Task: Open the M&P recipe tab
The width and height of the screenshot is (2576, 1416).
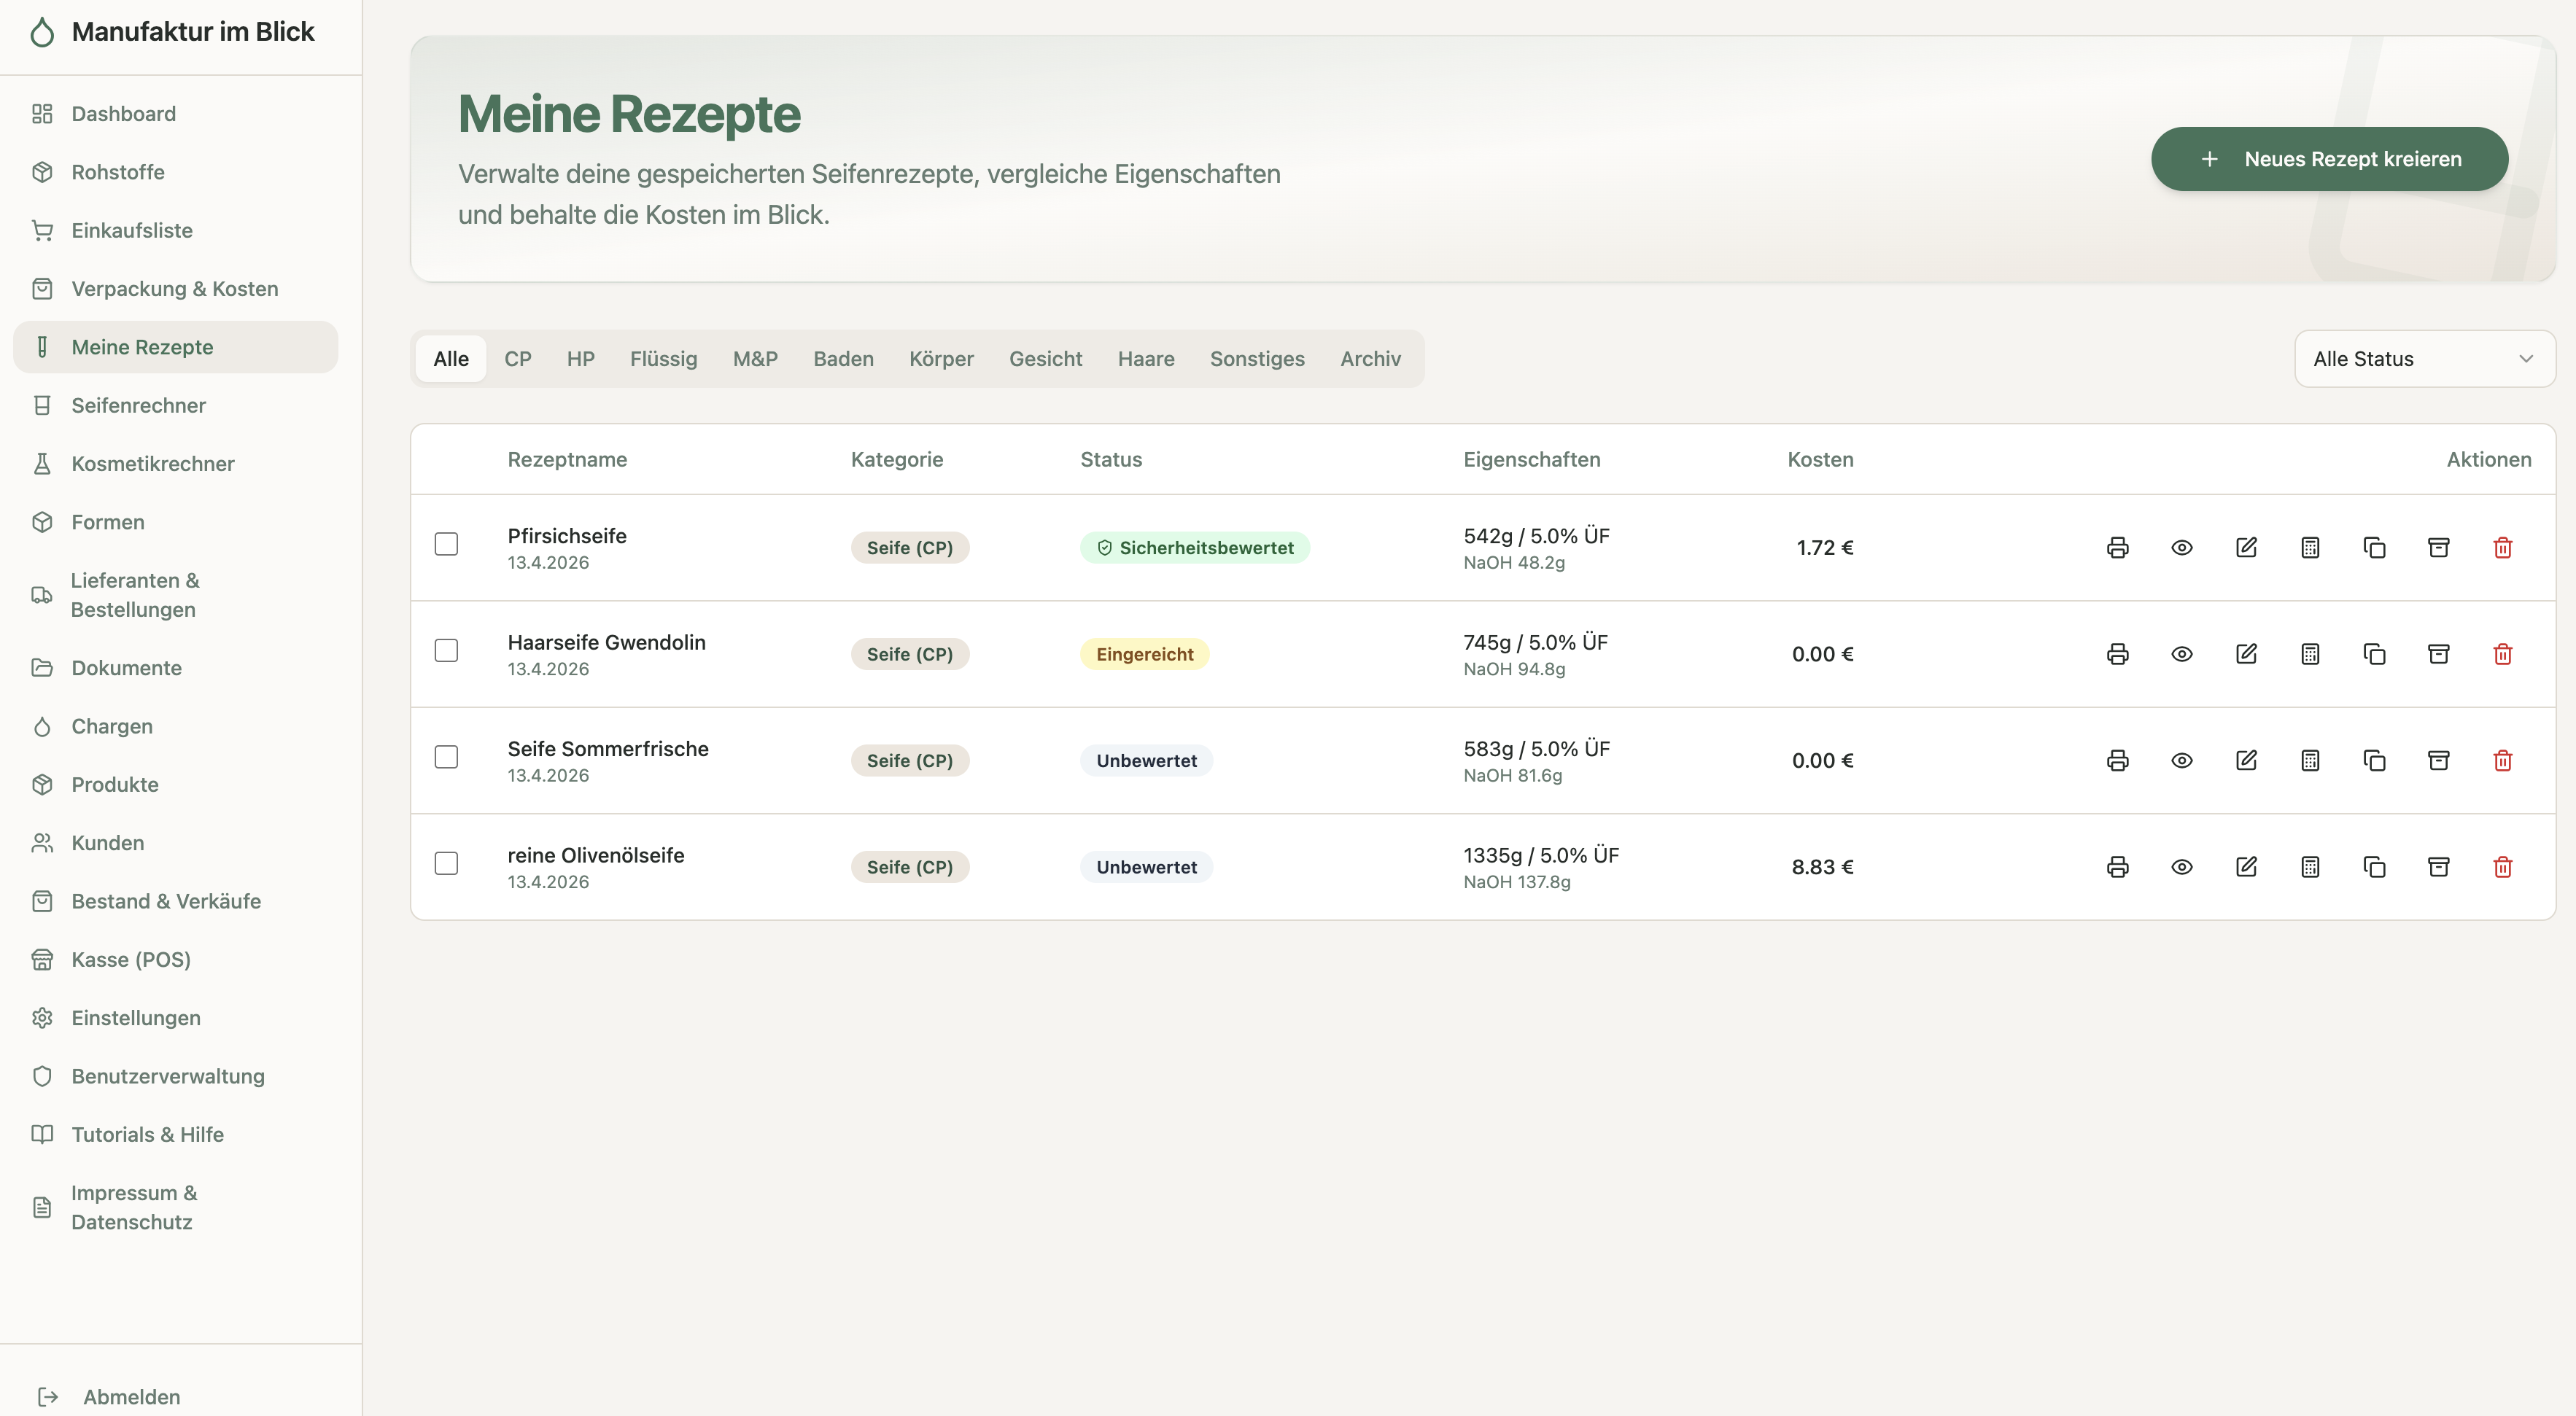Action: tap(755, 359)
